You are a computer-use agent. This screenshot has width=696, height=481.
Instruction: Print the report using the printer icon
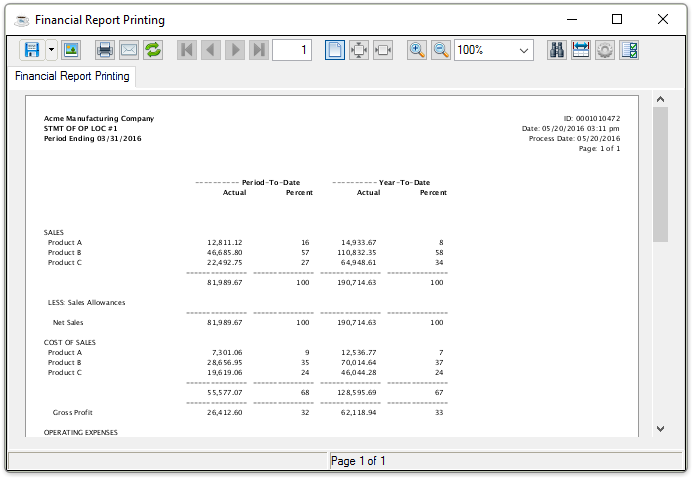(105, 50)
